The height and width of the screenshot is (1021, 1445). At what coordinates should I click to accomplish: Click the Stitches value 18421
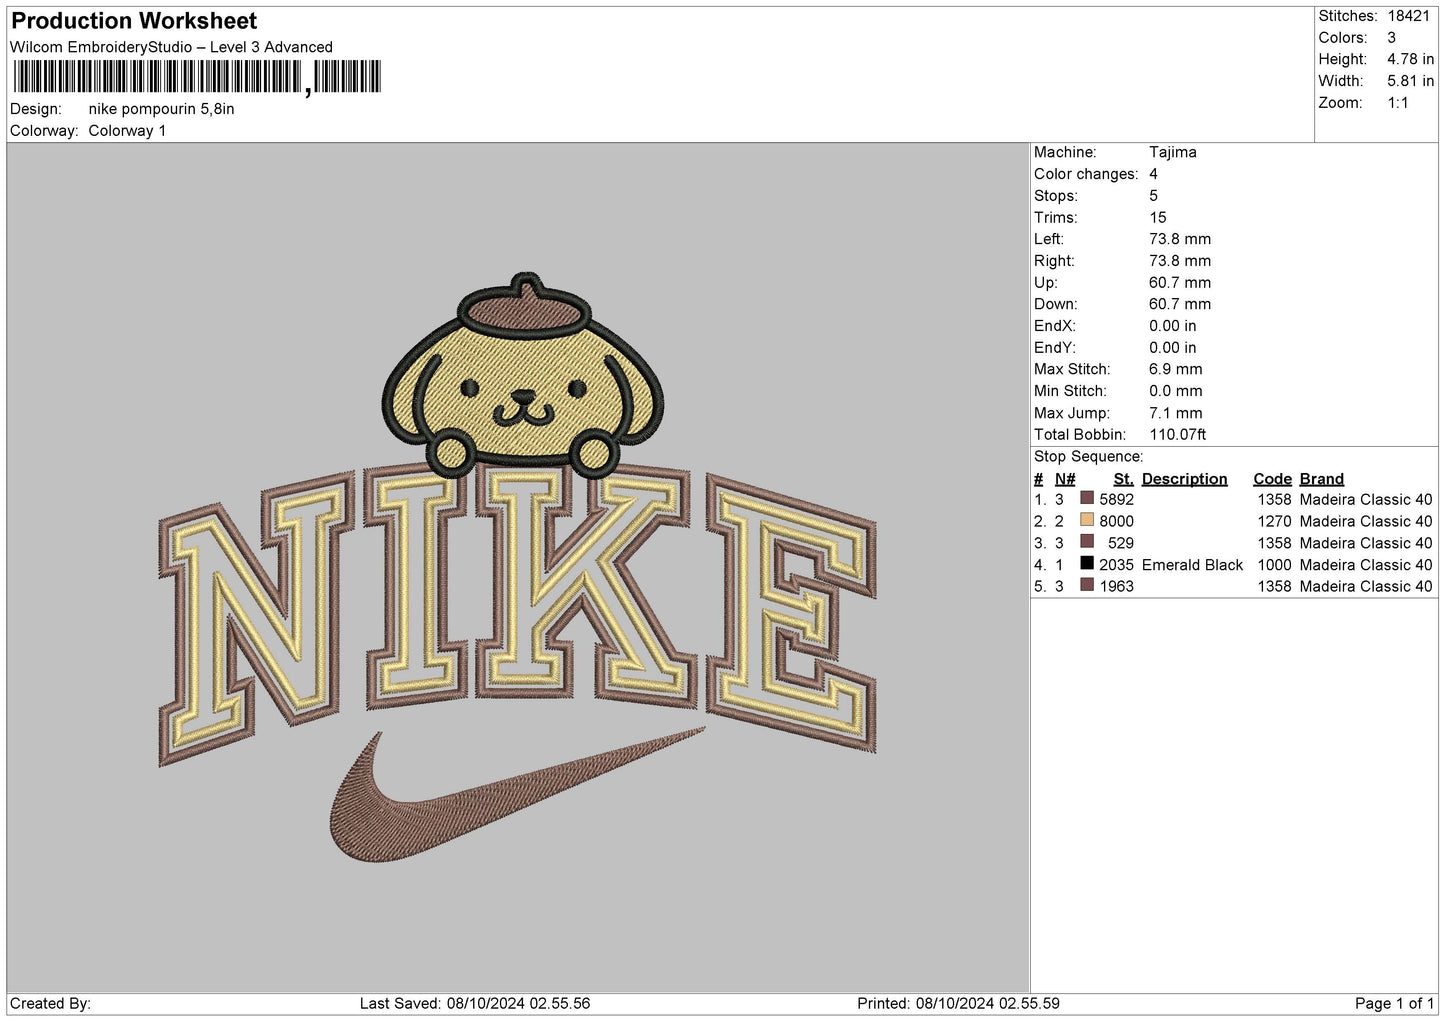1408,16
